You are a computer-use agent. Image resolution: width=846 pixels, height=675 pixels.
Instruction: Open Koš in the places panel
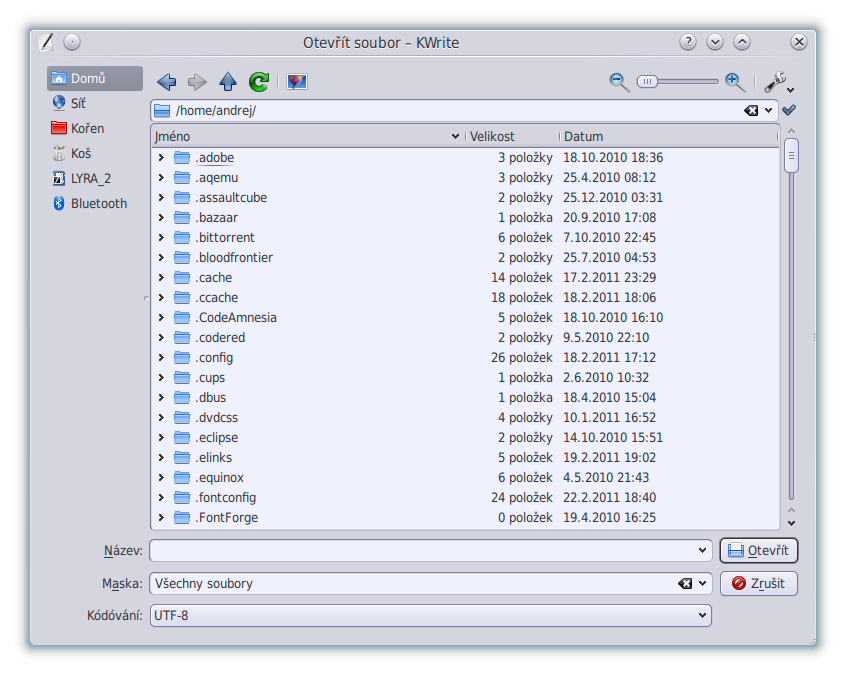(95, 153)
